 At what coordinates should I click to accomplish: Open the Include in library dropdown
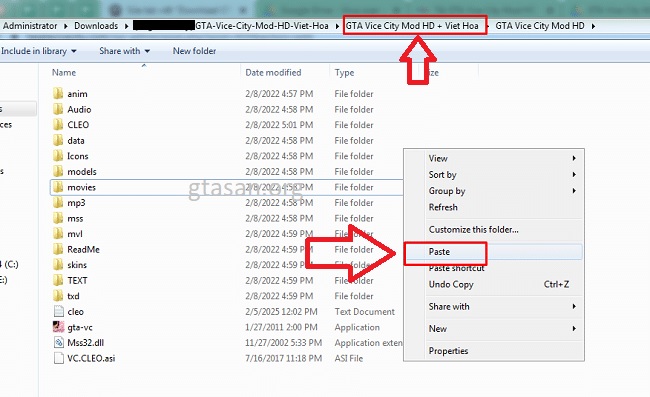[x=39, y=51]
